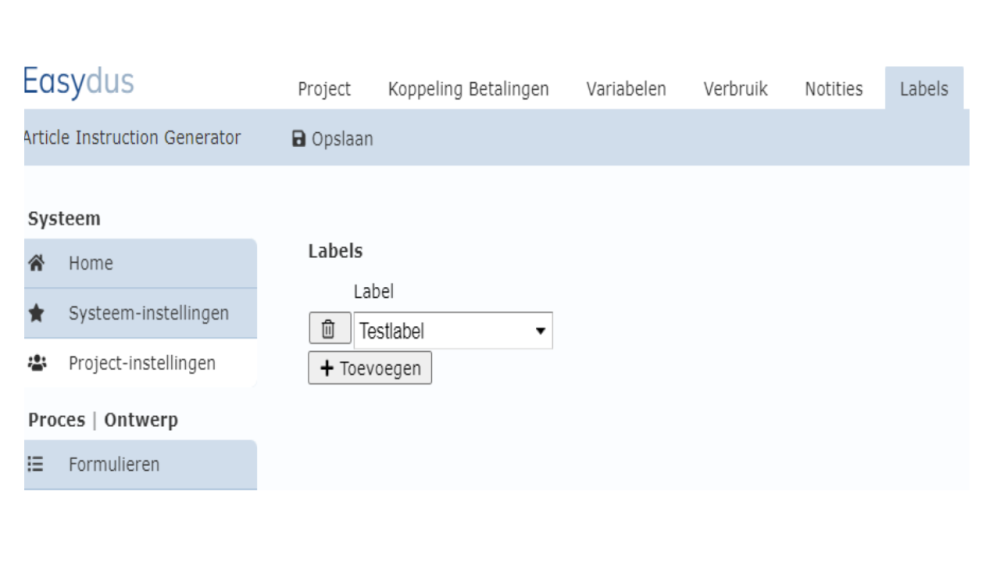
Task: Open Systeem-instellingen in the sidebar
Action: tap(148, 314)
